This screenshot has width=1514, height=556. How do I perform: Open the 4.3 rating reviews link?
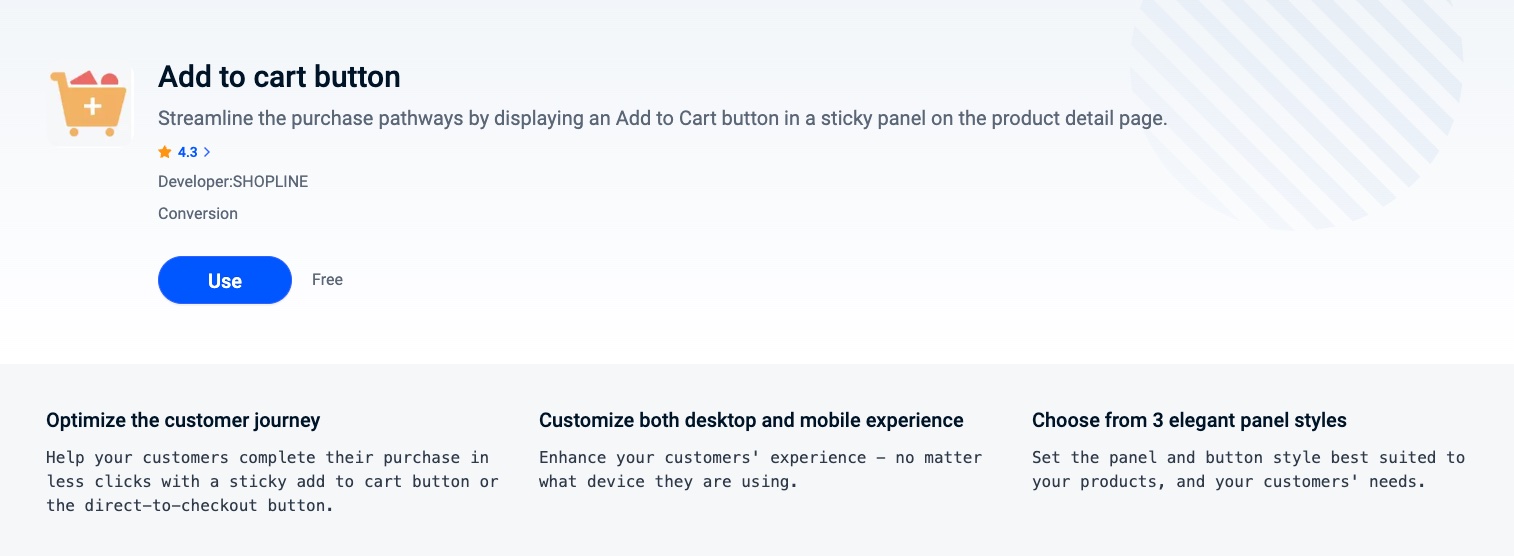click(188, 152)
